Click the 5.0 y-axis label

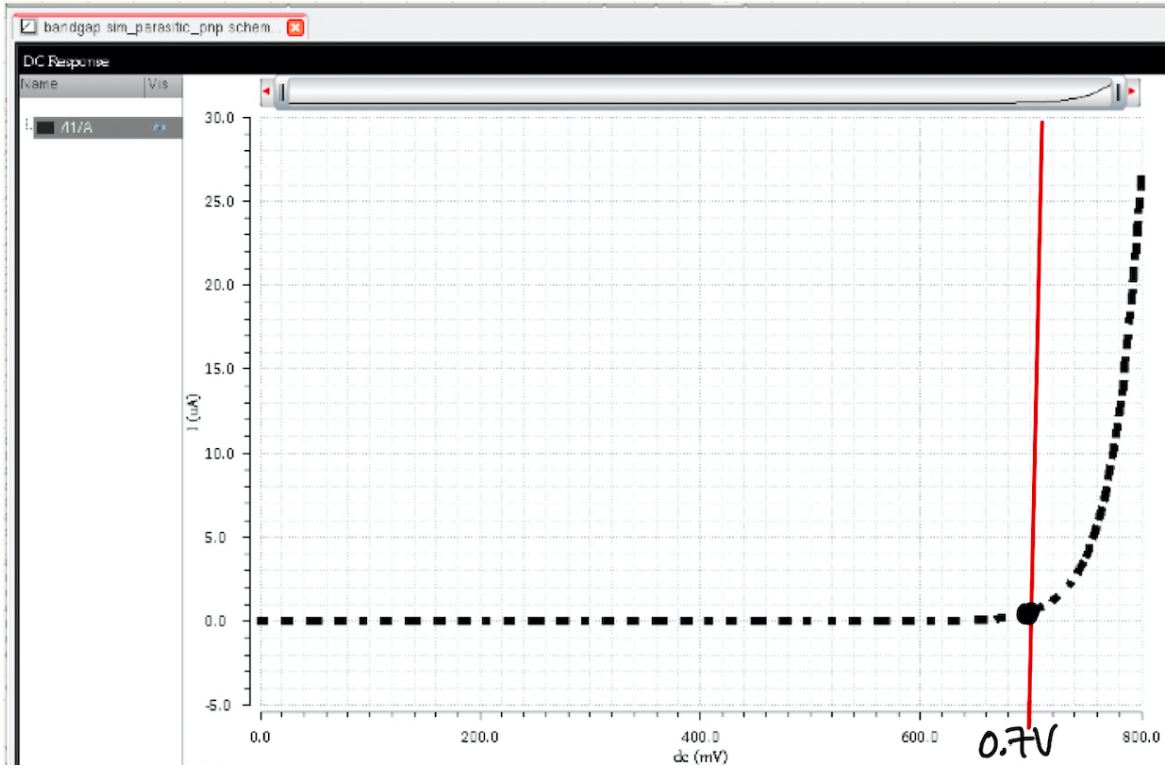(x=215, y=538)
